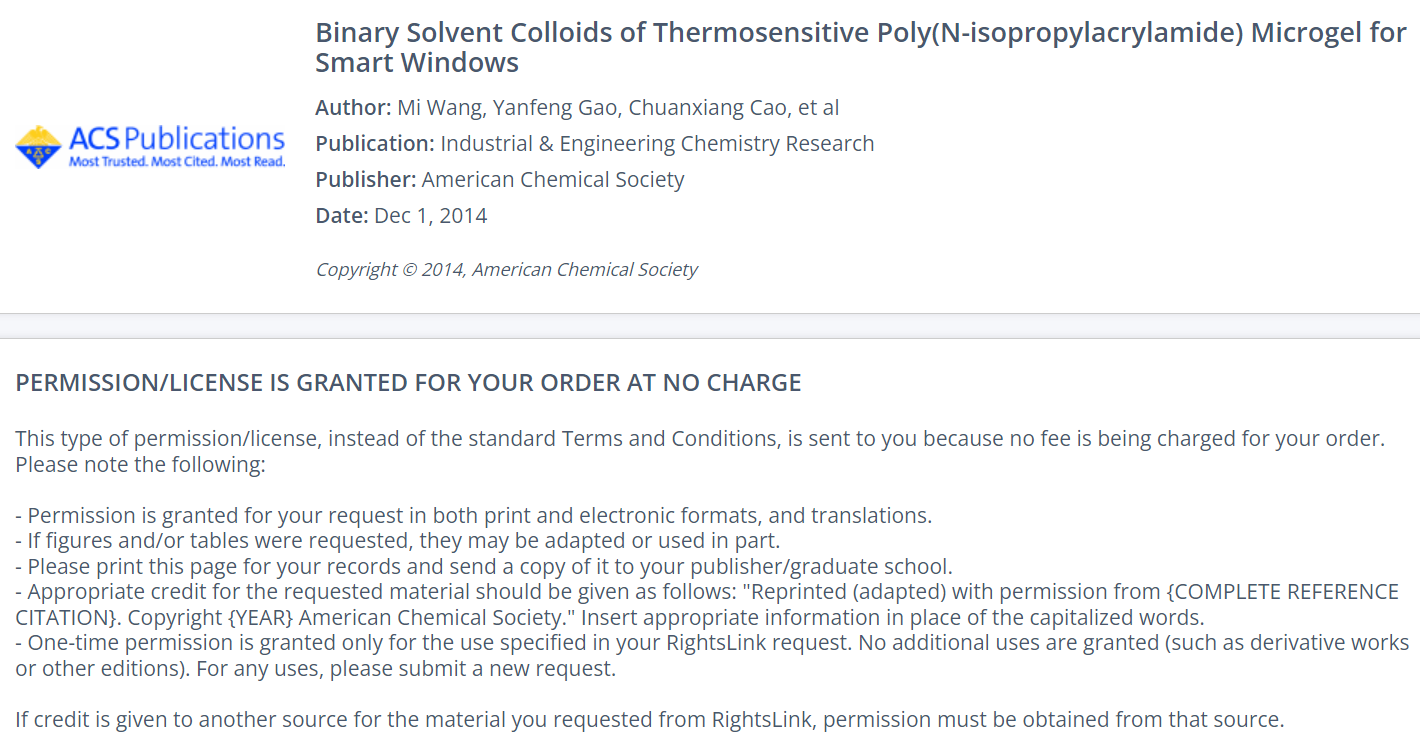Click the 'Most Trusted. Most Cited. Most Read.' tagline
This screenshot has width=1420, height=732.
click(x=177, y=162)
